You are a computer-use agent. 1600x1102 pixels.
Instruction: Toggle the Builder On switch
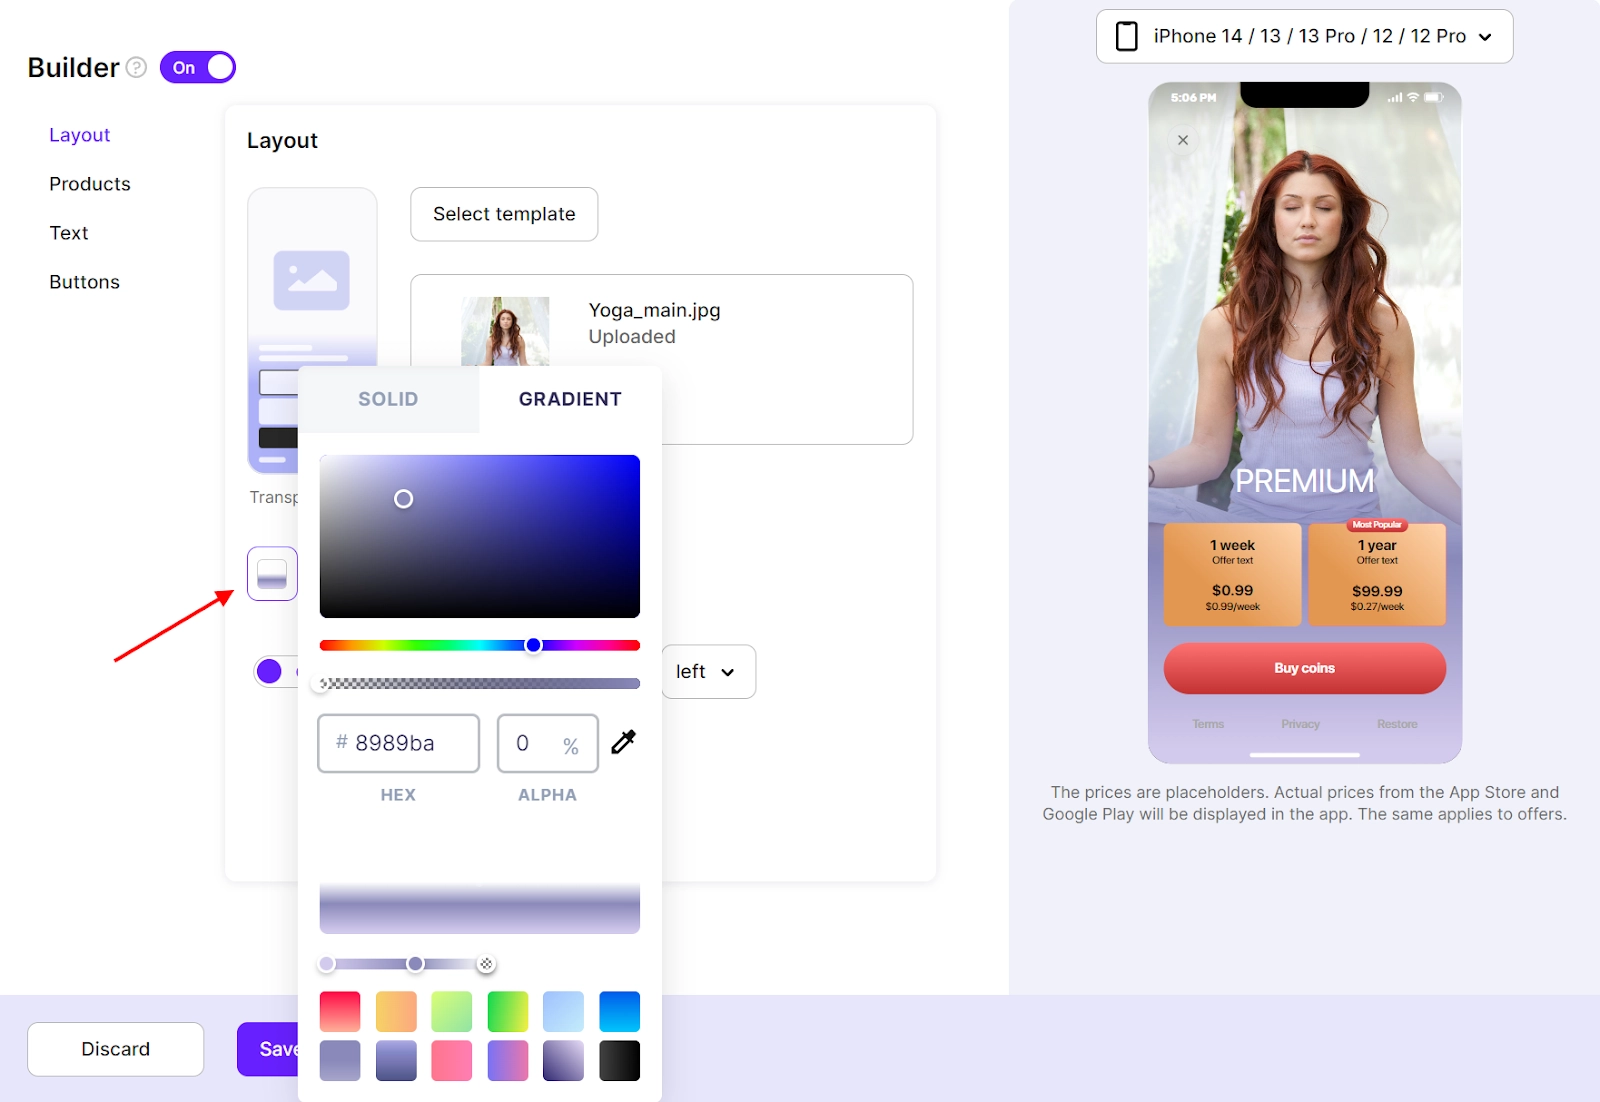(x=198, y=67)
